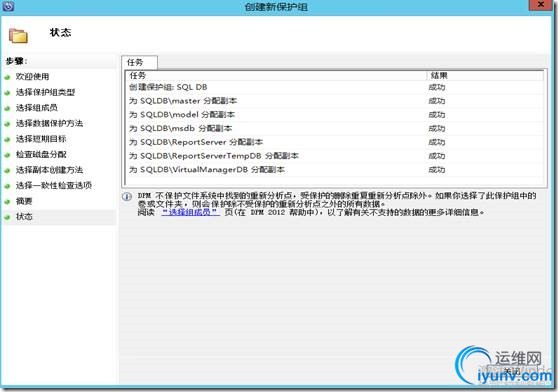Click 成功 result for SQL DB row
The image size is (558, 392).
click(x=437, y=87)
